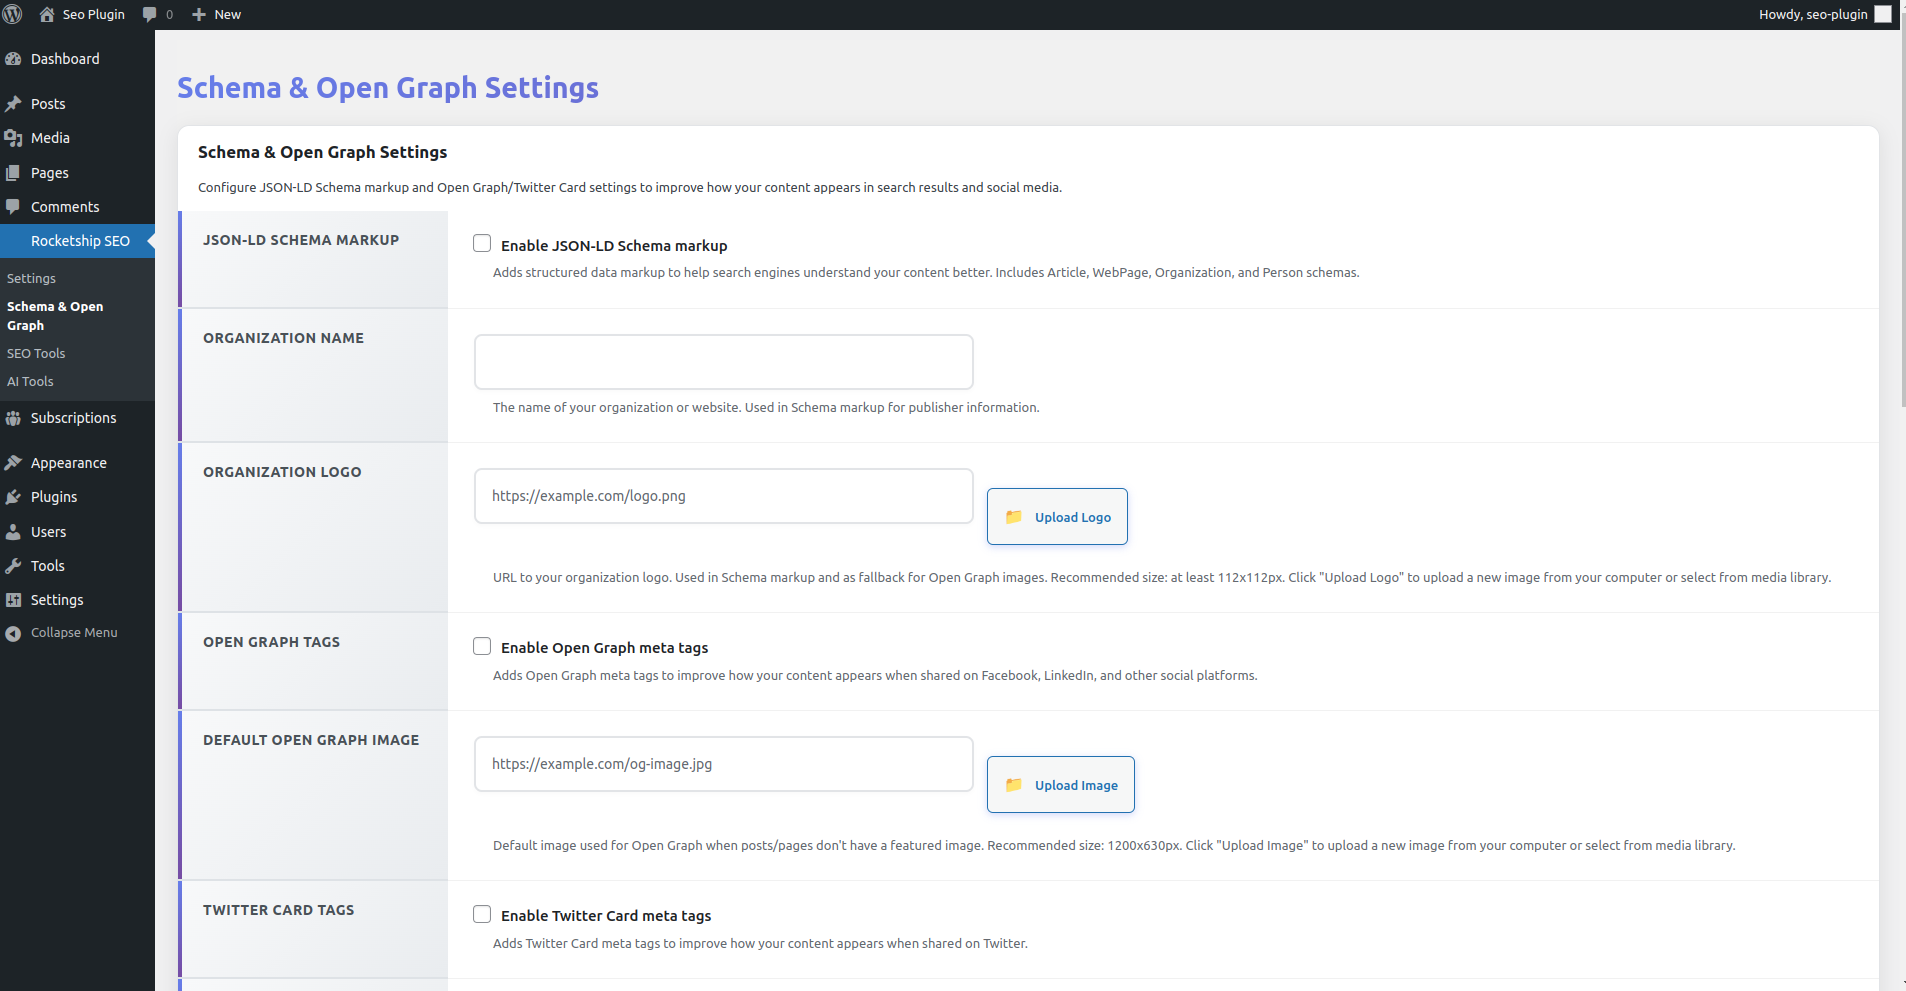The height and width of the screenshot is (991, 1906).
Task: Click the Organization Name text field
Action: point(723,362)
